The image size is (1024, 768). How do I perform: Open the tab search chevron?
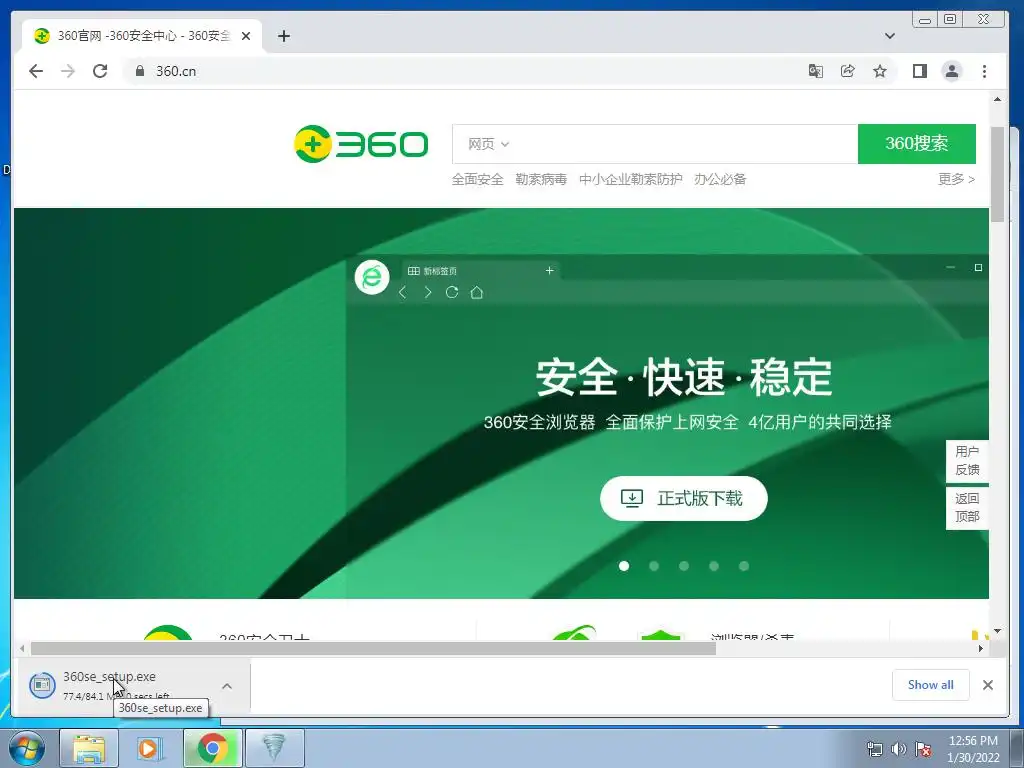pos(889,36)
